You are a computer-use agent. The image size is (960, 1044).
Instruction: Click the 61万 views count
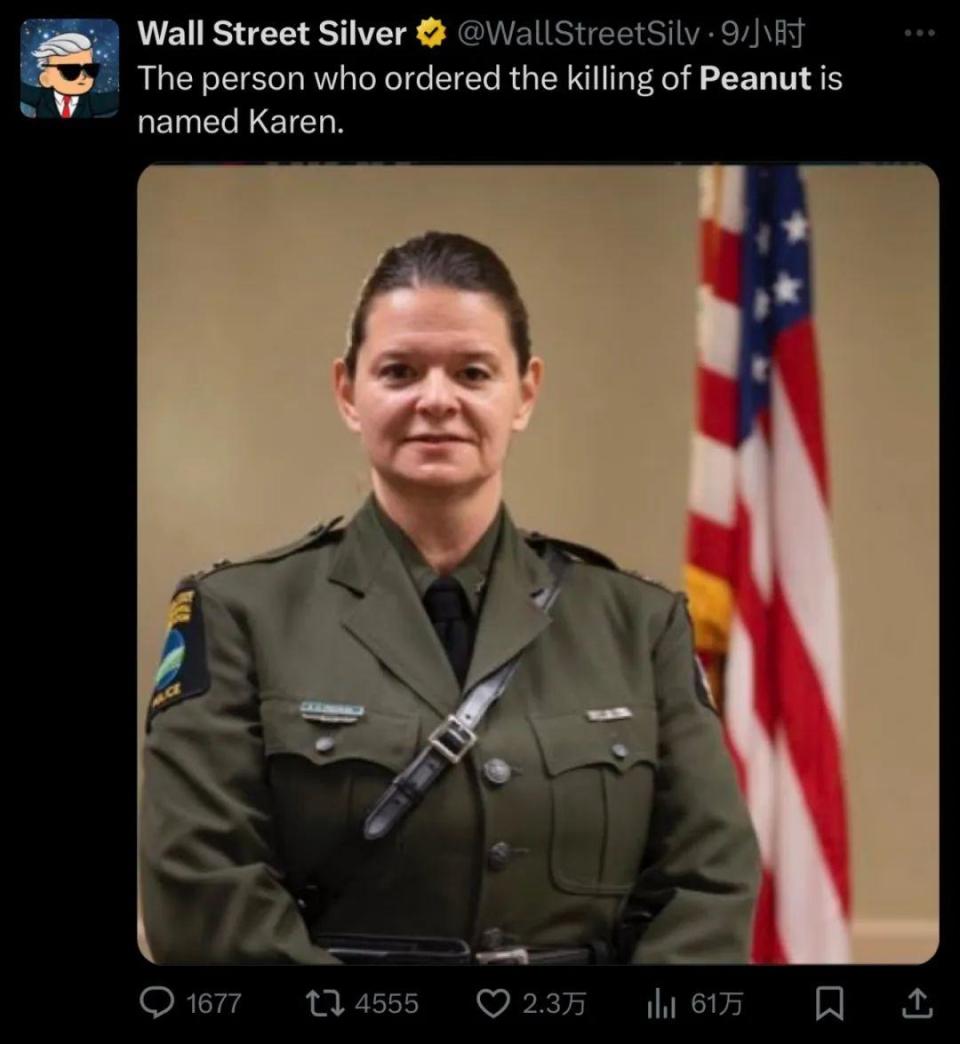click(x=716, y=1004)
